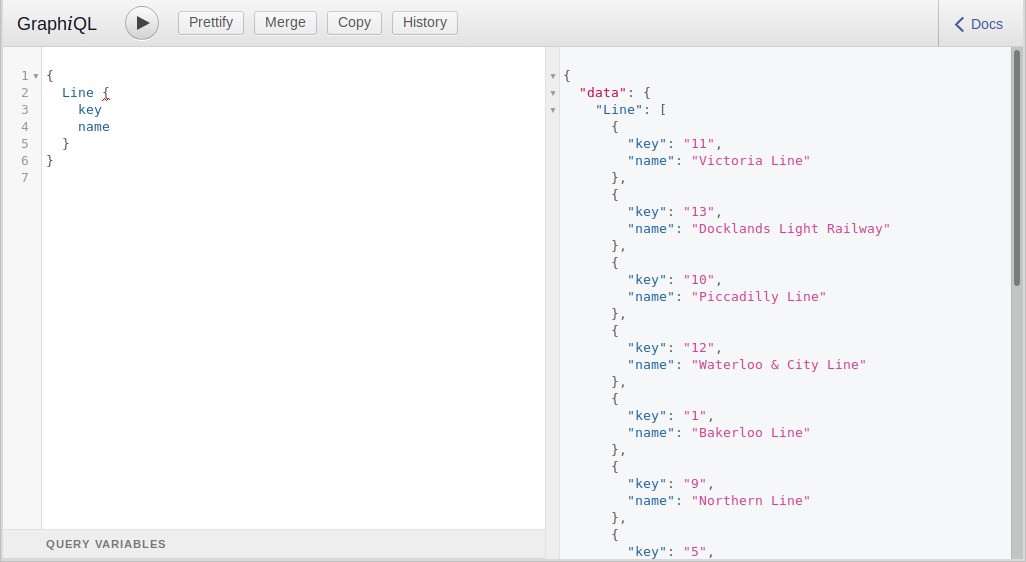Screen dimensions: 1026x562
Task: Collapse the root object in the result pane
Action: (552, 76)
